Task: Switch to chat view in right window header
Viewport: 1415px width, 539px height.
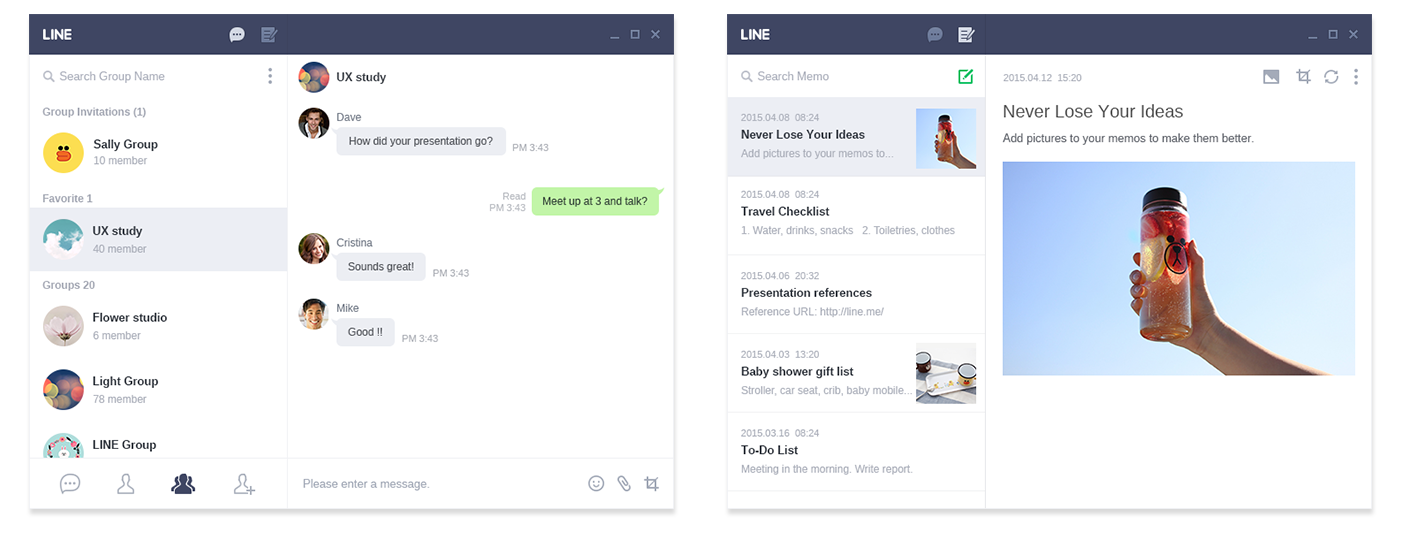Action: 935,34
